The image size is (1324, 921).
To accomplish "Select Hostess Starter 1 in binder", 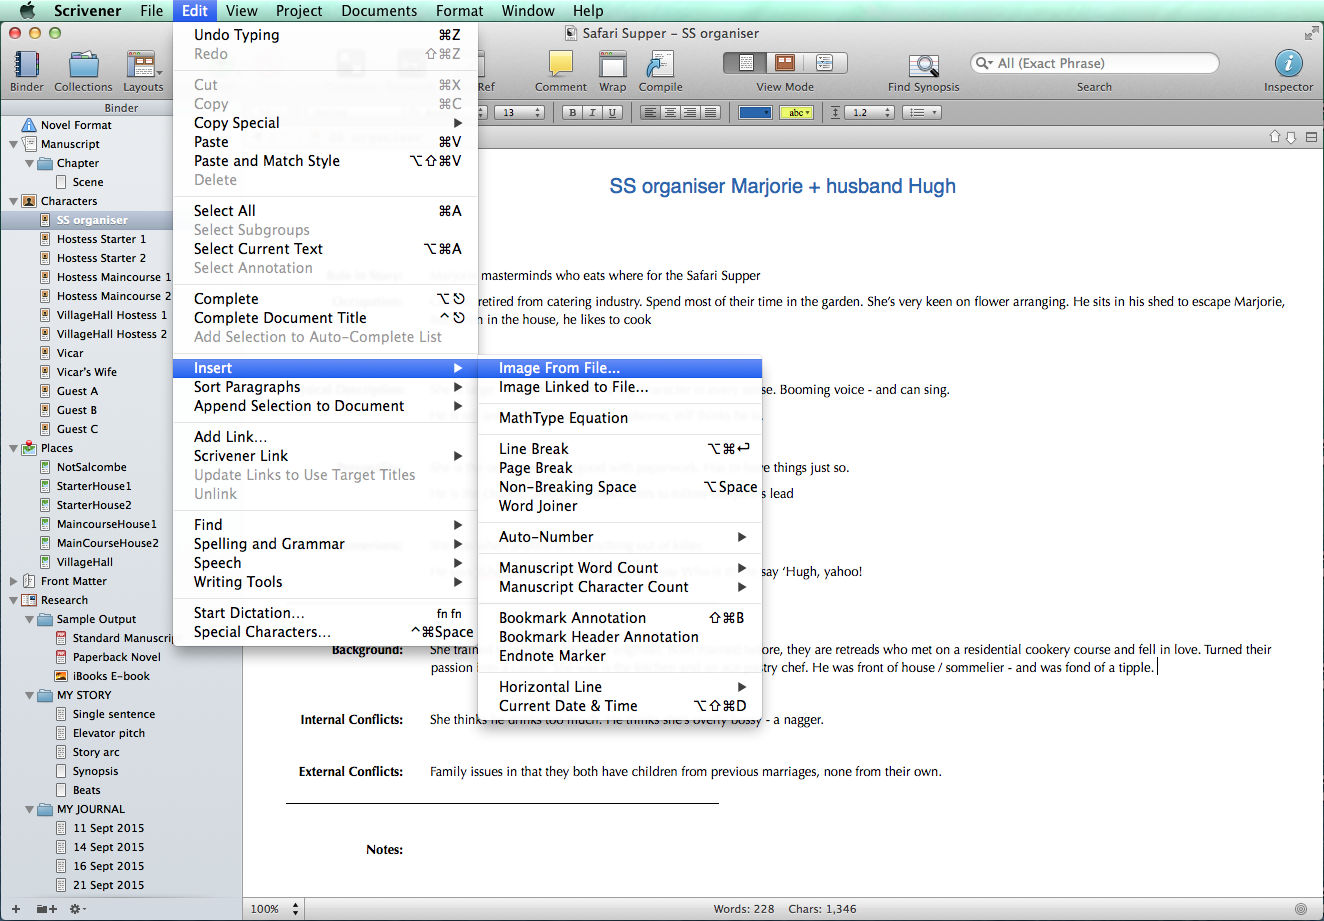I will coord(101,239).
